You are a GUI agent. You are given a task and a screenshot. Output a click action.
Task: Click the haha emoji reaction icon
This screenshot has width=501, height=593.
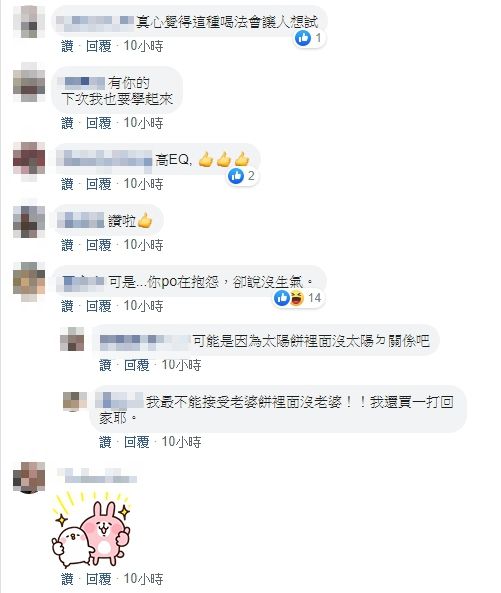click(x=297, y=298)
